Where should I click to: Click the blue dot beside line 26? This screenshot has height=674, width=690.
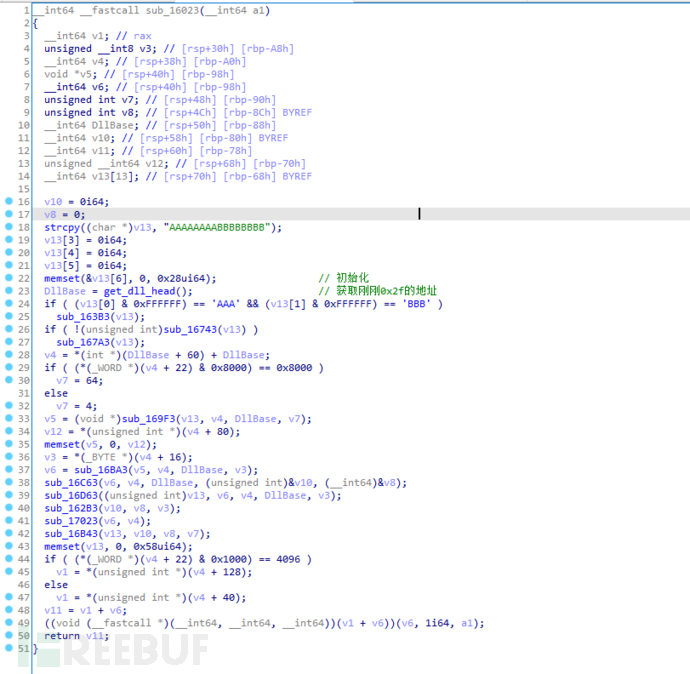pos(9,329)
